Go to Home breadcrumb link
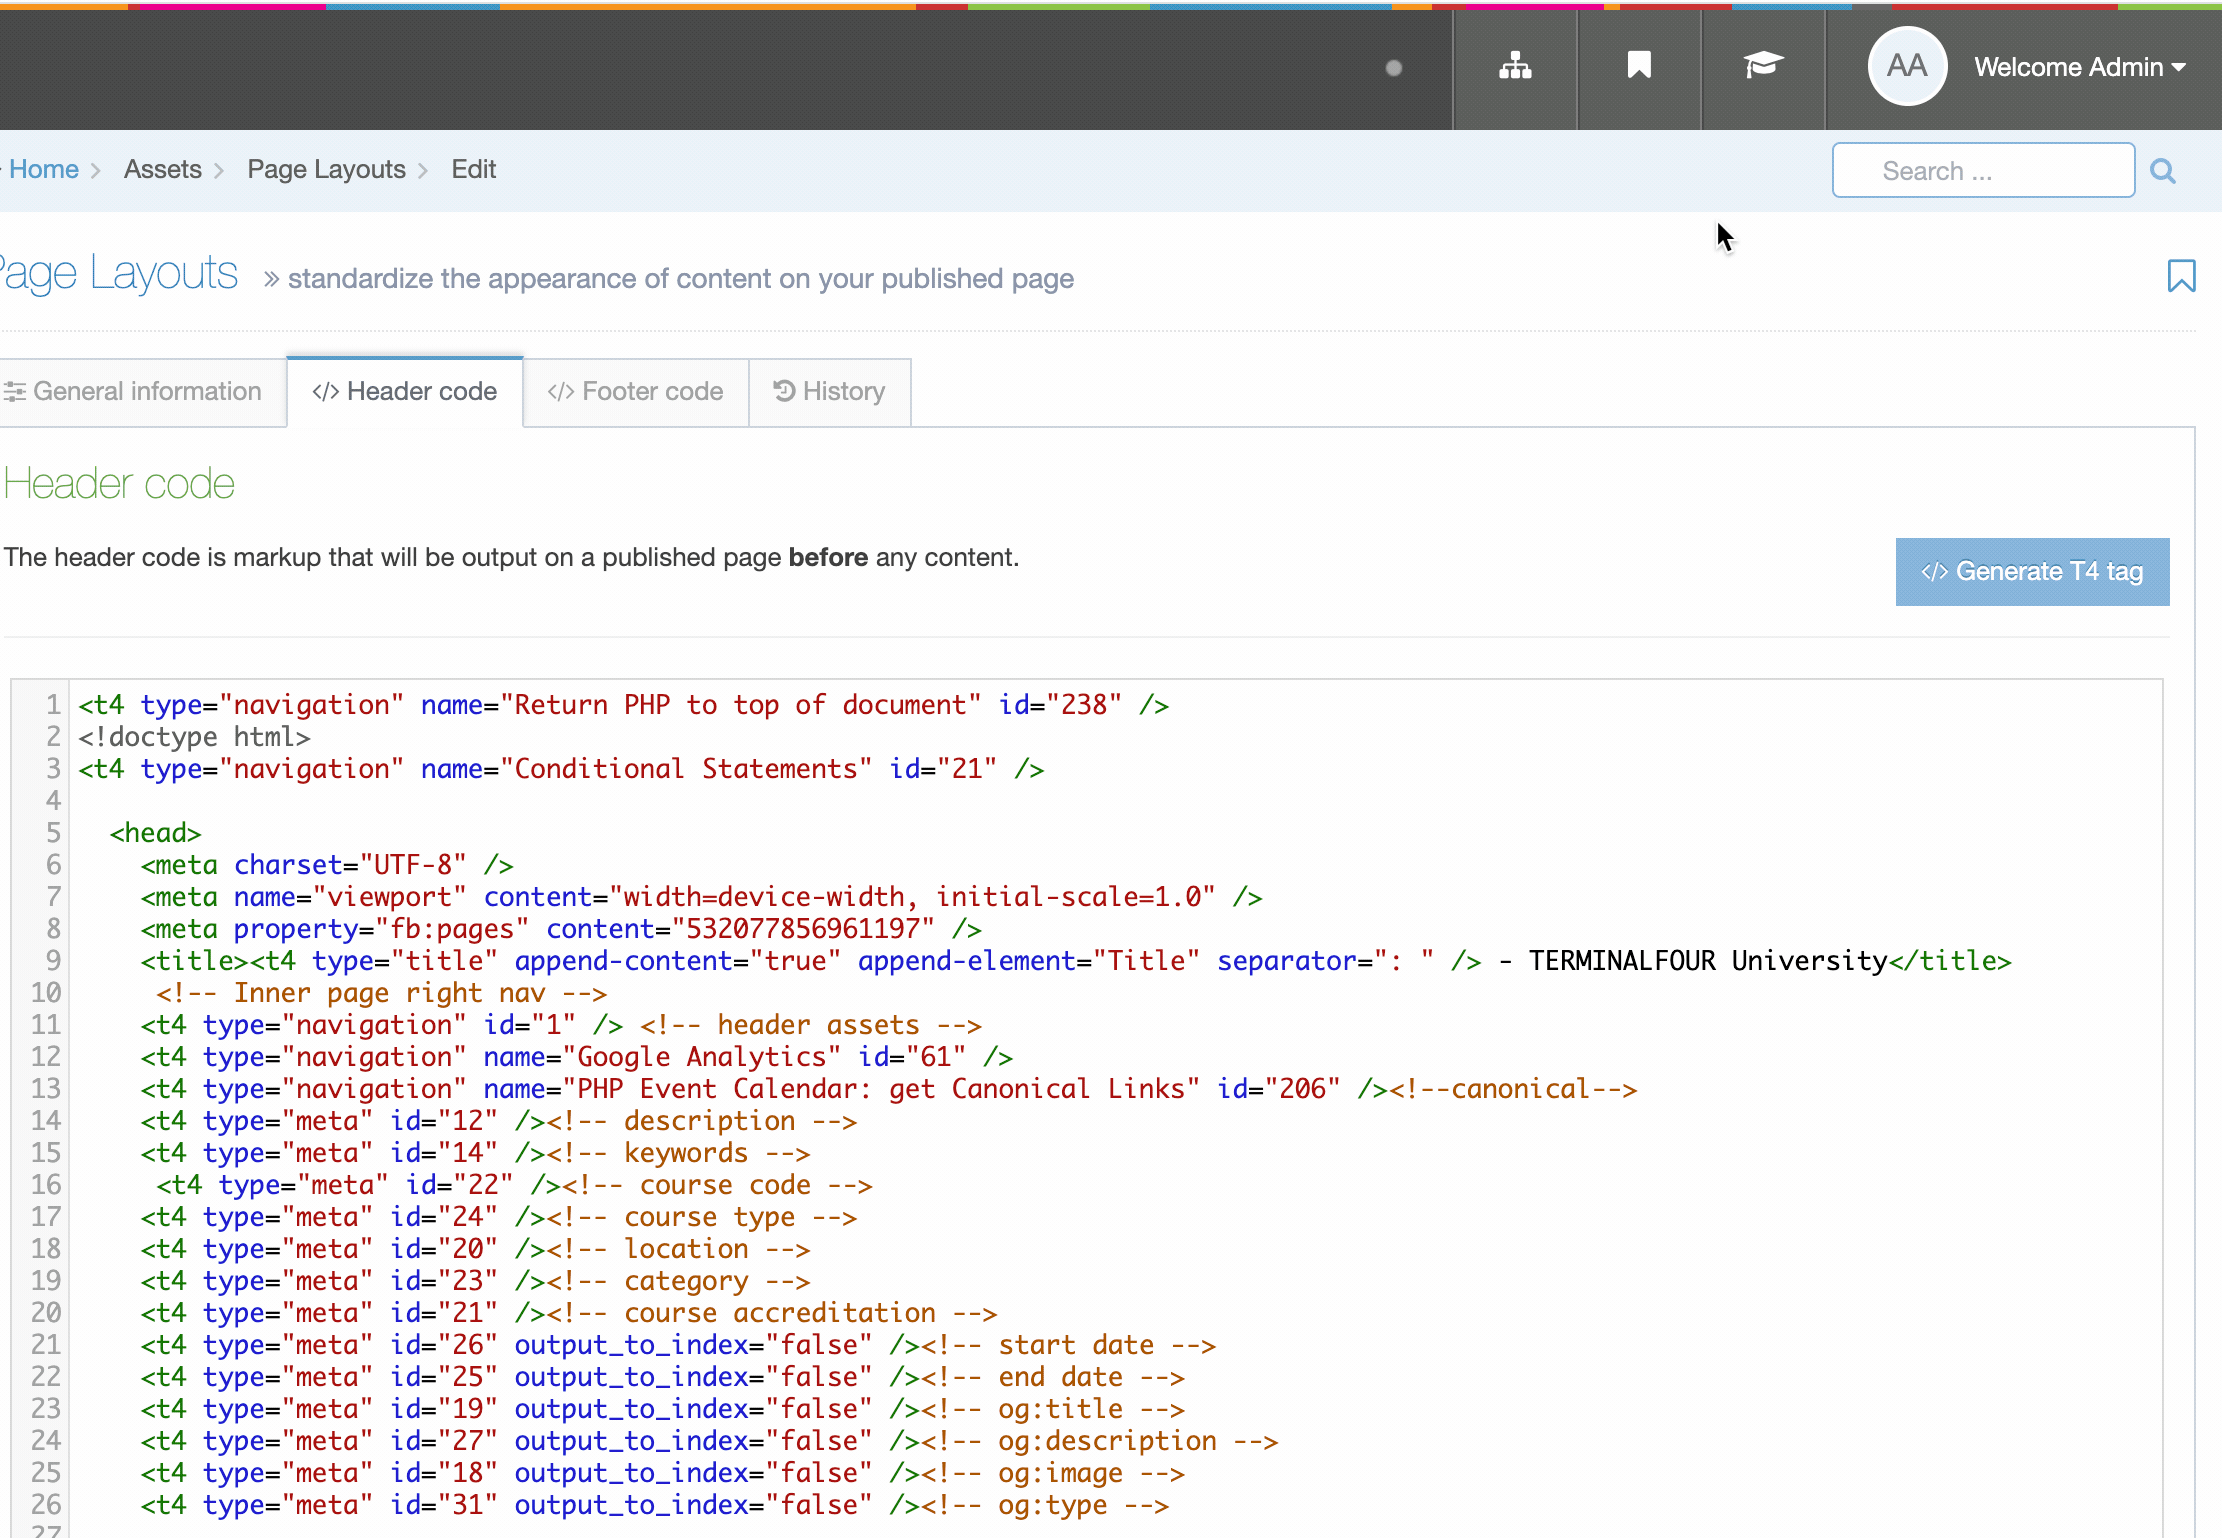The height and width of the screenshot is (1538, 2222). pyautogui.click(x=44, y=169)
